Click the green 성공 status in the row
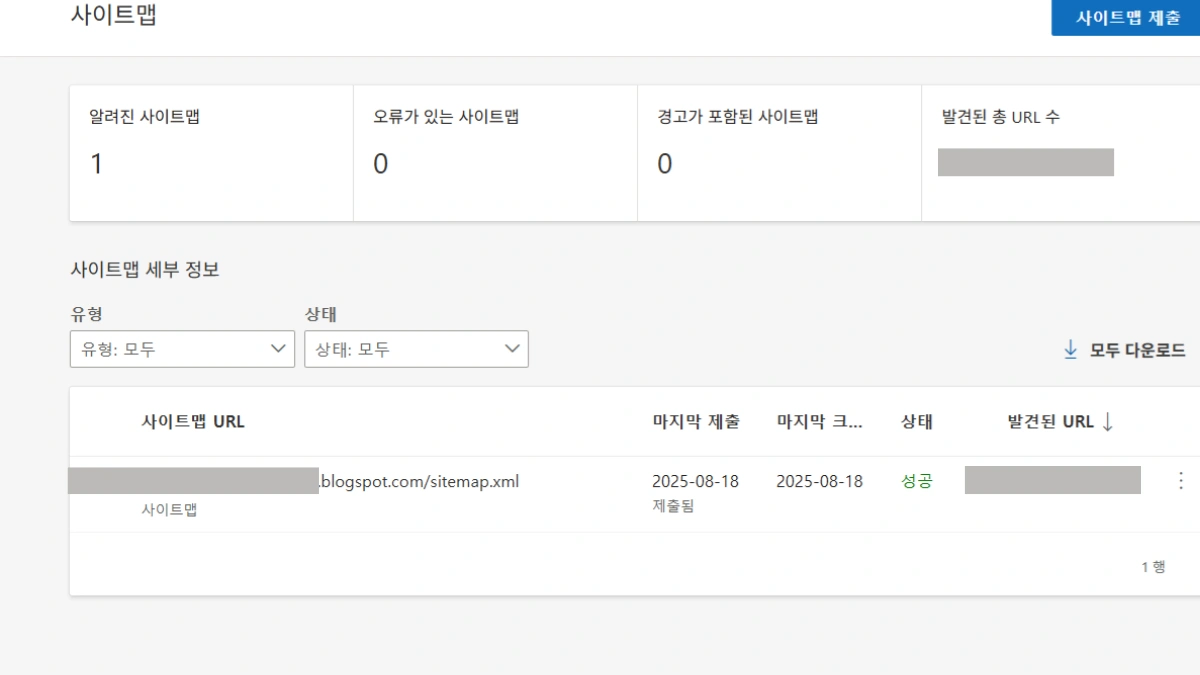Viewport: 1200px width, 675px height. (x=916, y=481)
